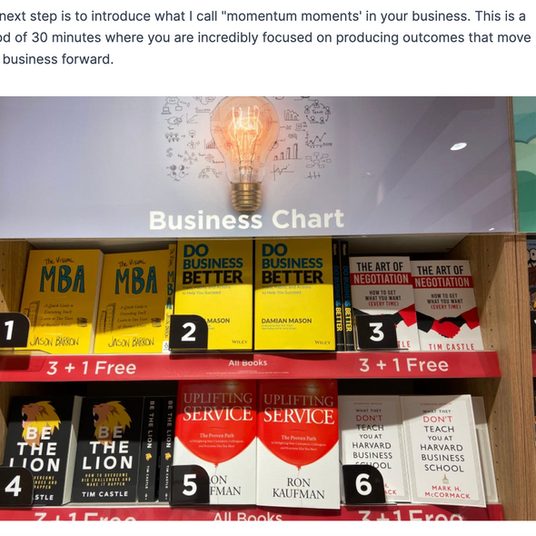Click the 'Do Business Better' book spines
536x536 pixels.
pos(343,295)
